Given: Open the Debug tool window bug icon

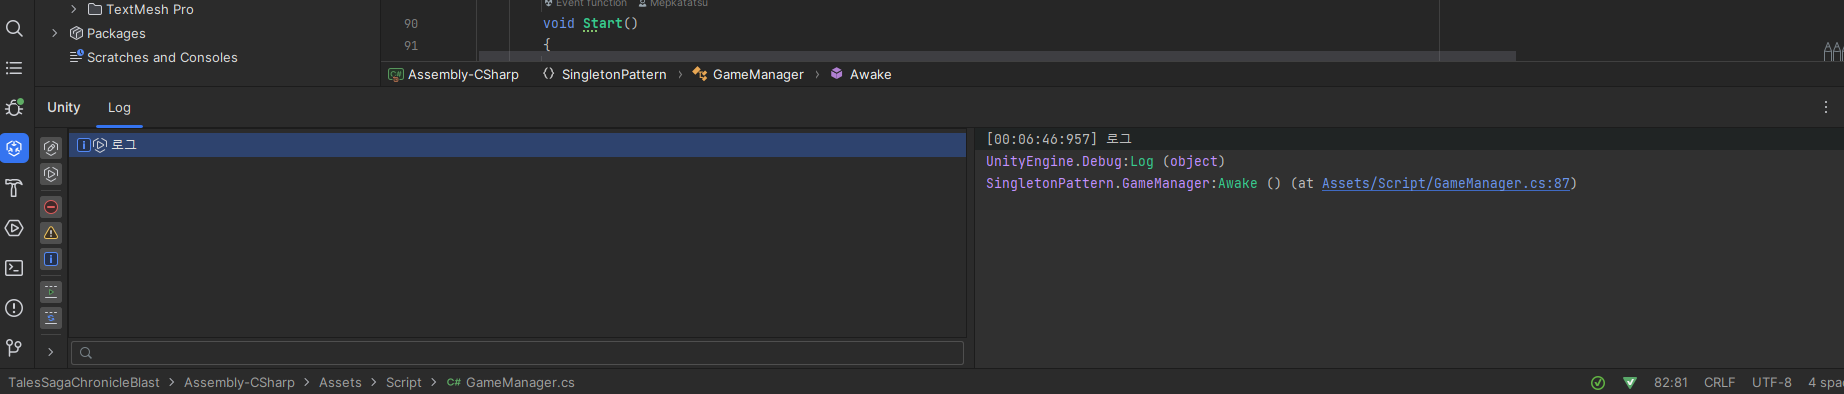Looking at the screenshot, I should (14, 107).
